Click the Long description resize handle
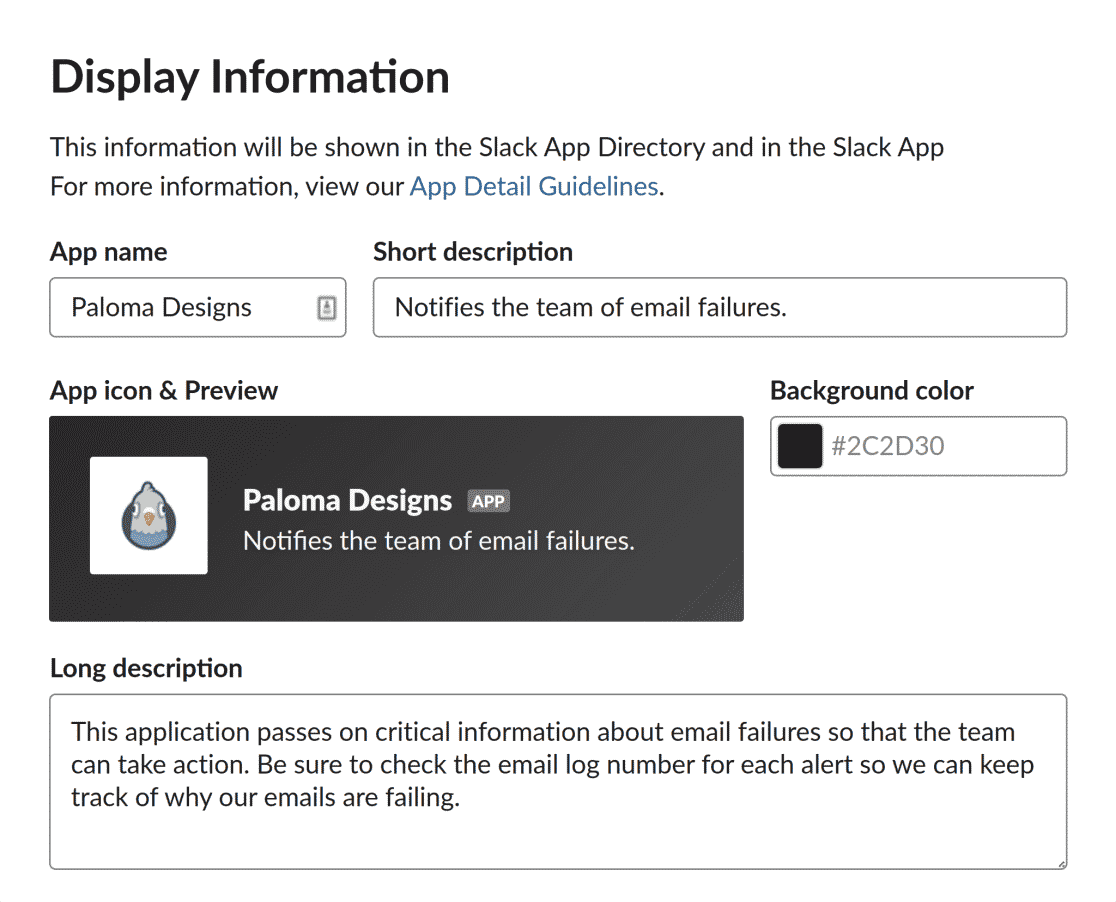Screen dimensions: 1116x902 [1061, 864]
